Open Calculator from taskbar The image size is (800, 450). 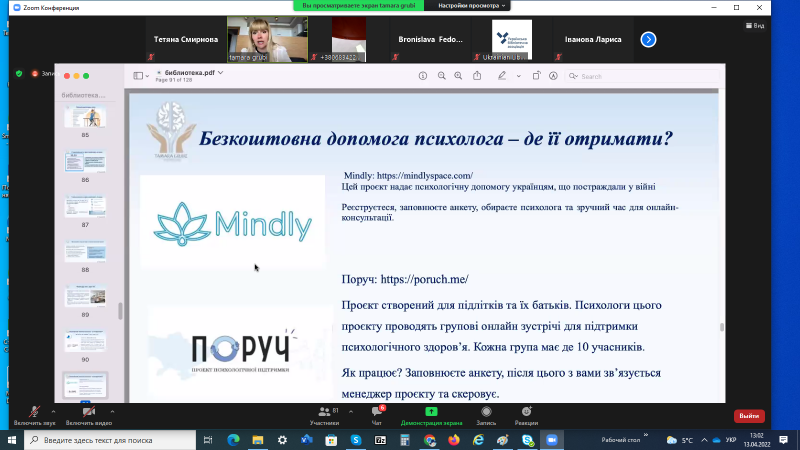[405, 440]
